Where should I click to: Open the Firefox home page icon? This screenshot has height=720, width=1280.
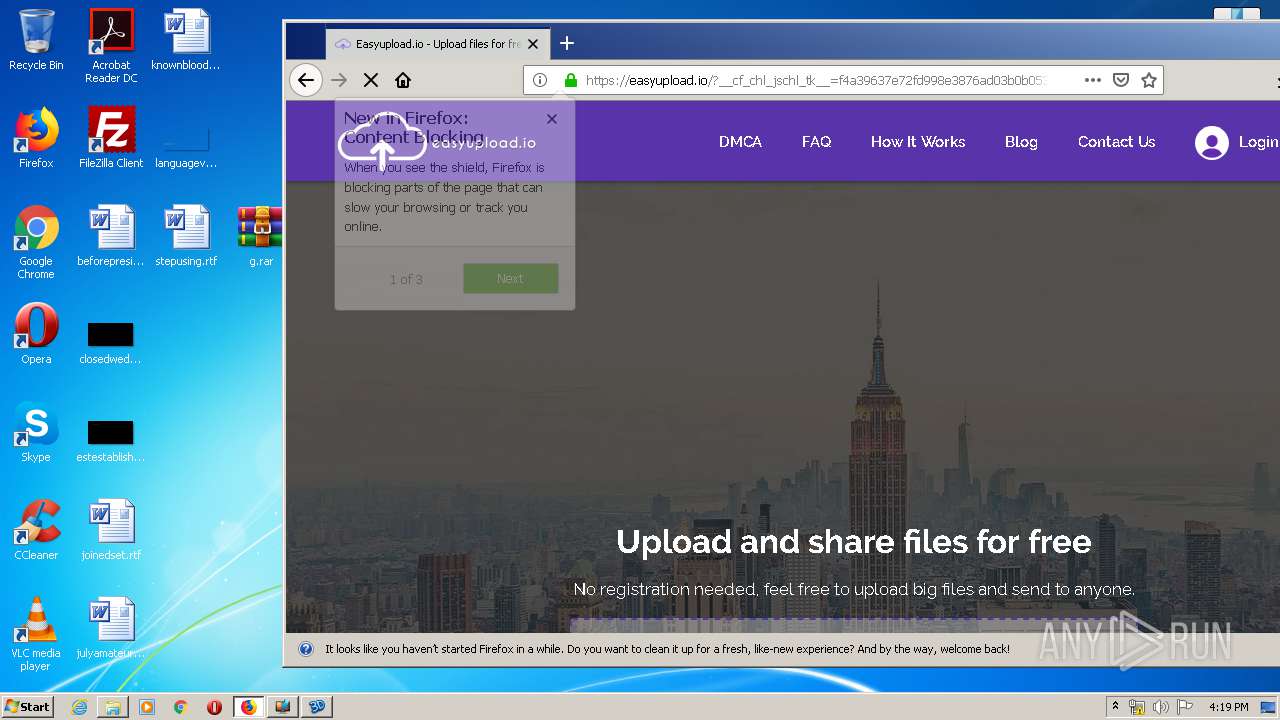tap(403, 80)
